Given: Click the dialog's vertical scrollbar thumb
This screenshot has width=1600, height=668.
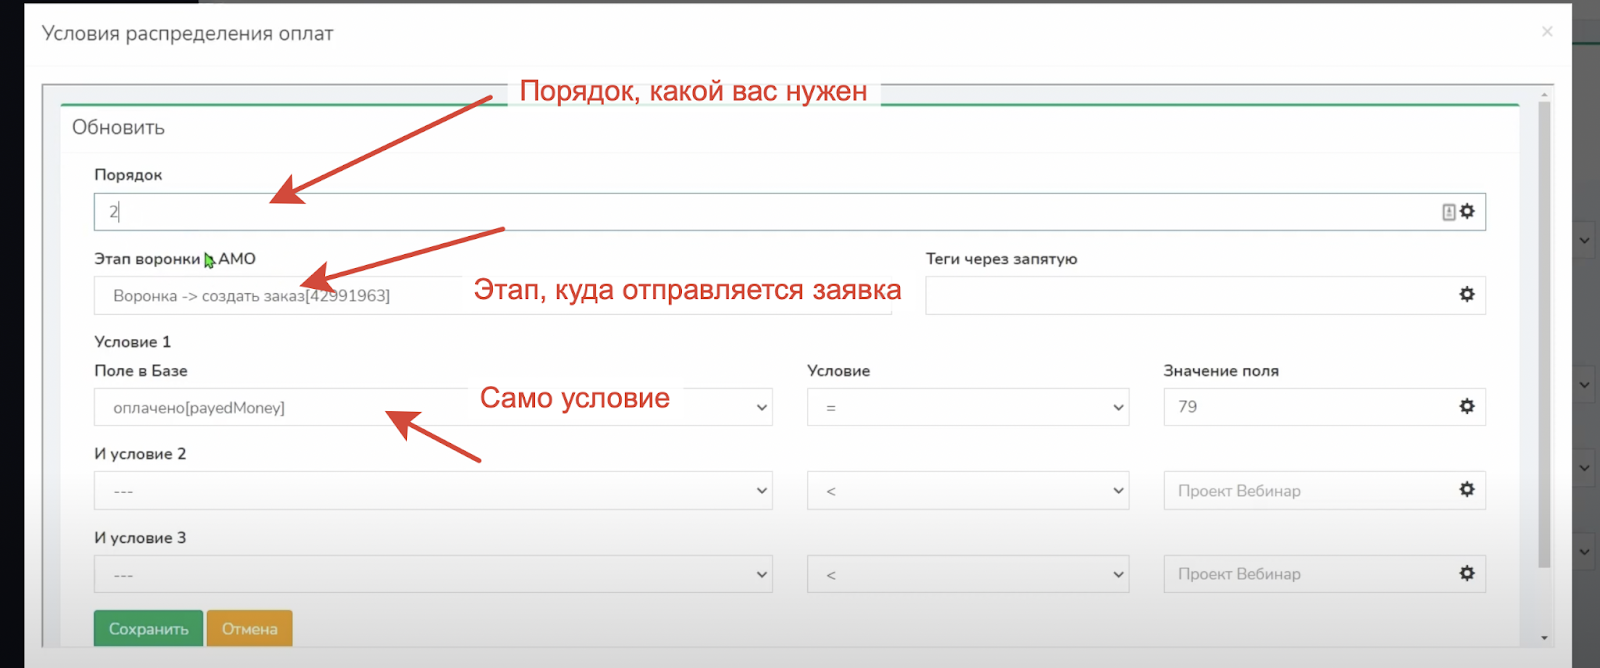Looking at the screenshot, I should click(x=1545, y=330).
